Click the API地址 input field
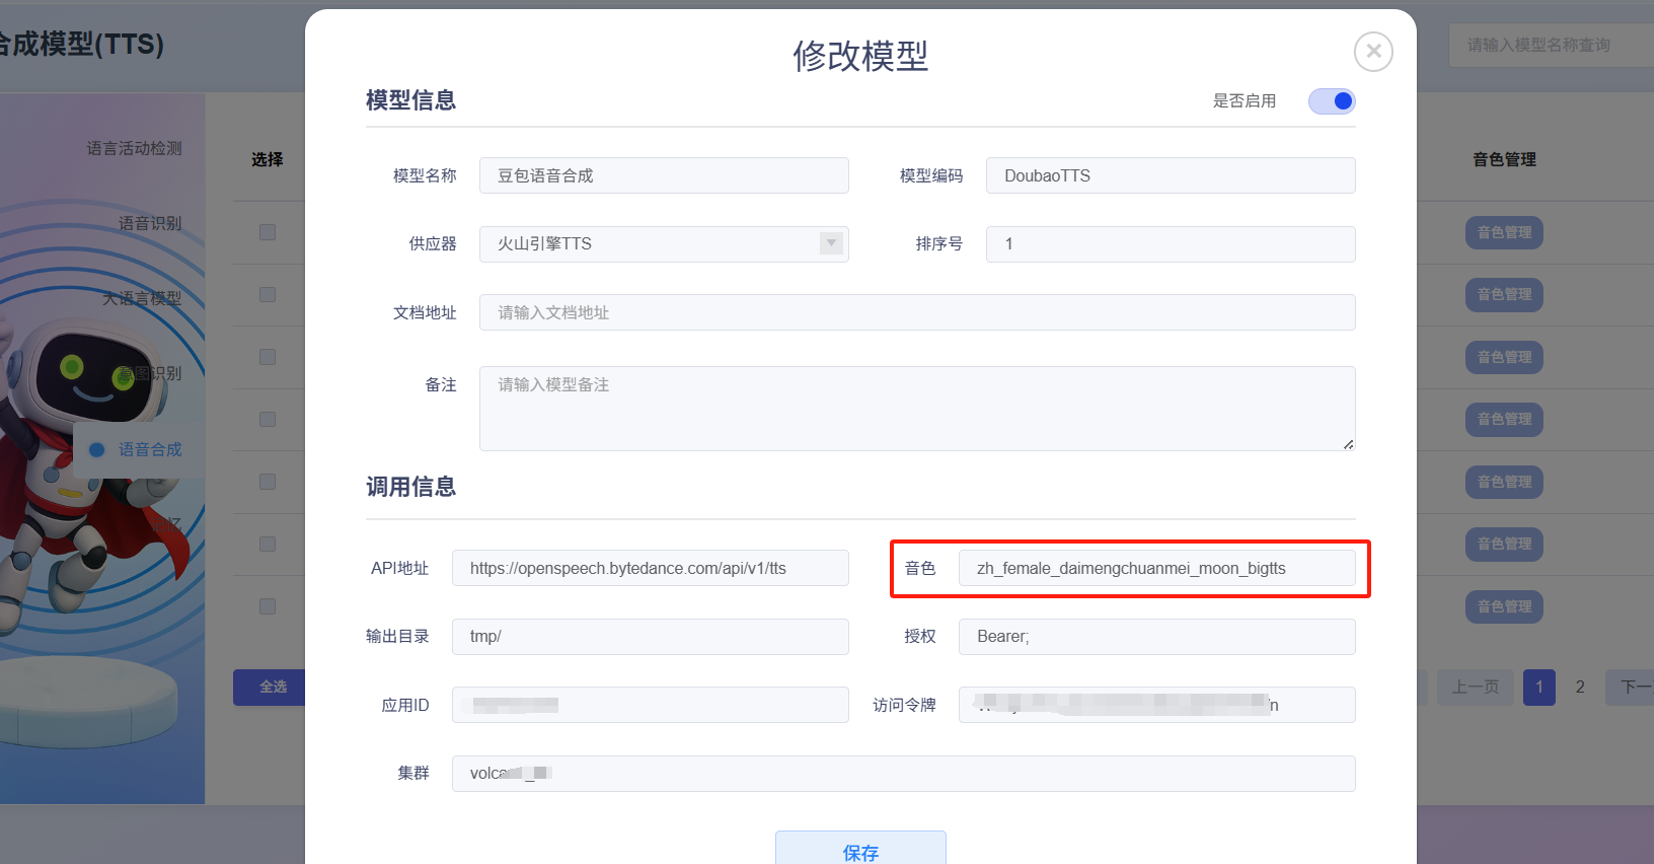The height and width of the screenshot is (864, 1654). coord(649,568)
